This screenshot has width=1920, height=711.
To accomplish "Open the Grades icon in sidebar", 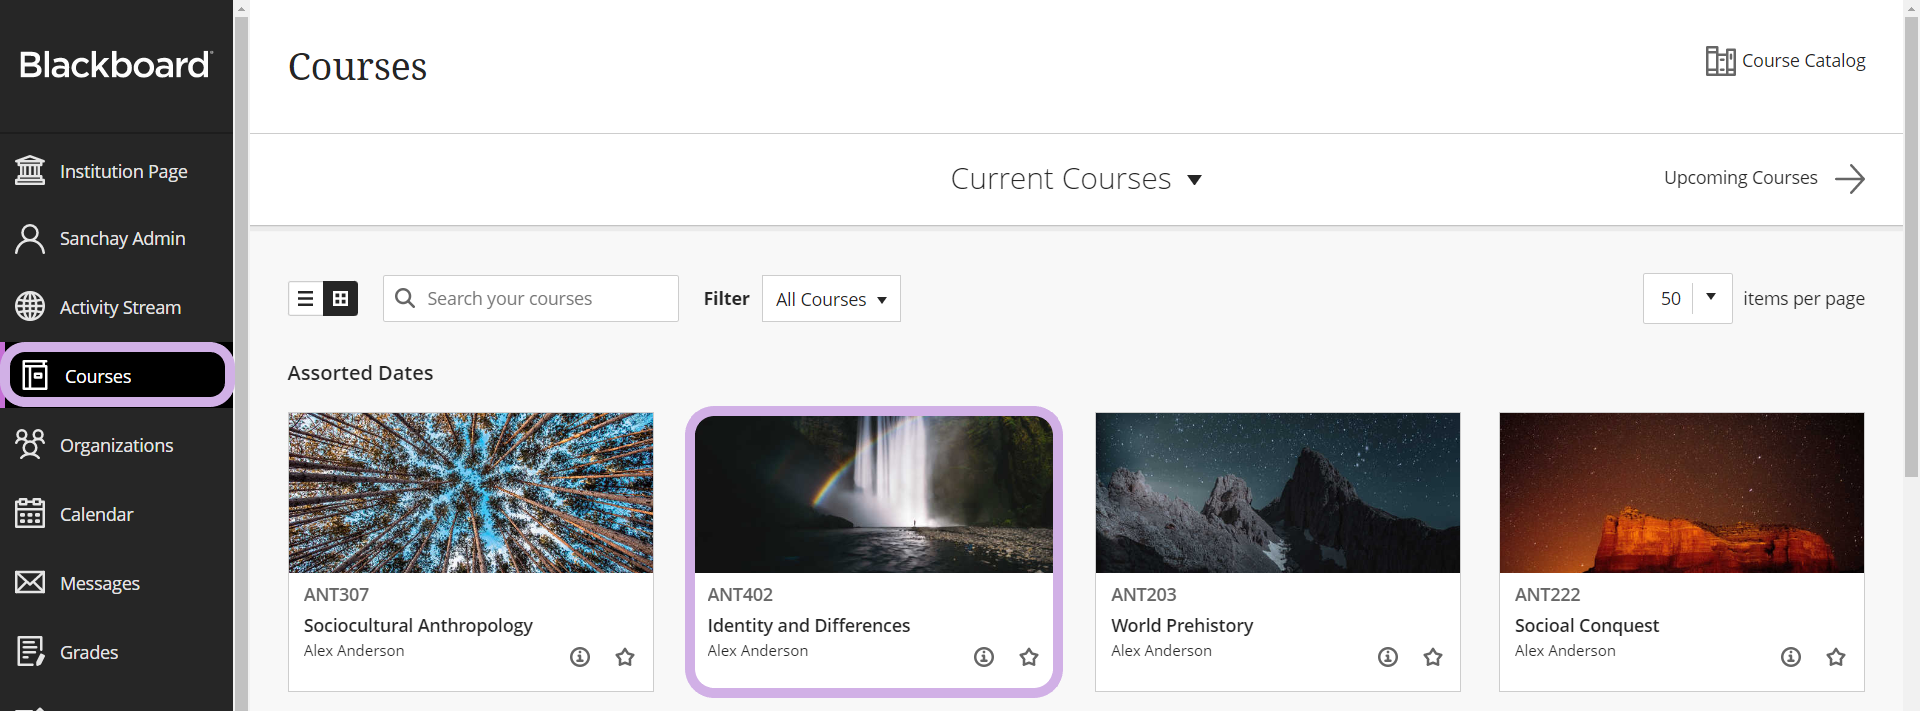I will (30, 651).
